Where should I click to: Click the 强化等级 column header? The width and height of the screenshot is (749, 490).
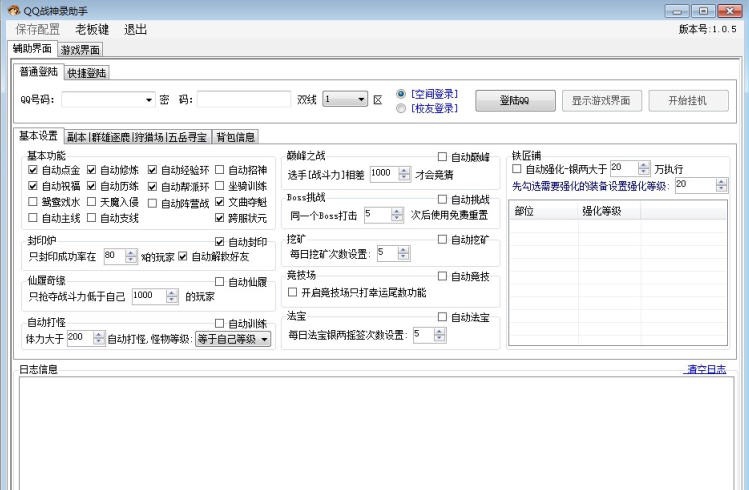tap(610, 211)
